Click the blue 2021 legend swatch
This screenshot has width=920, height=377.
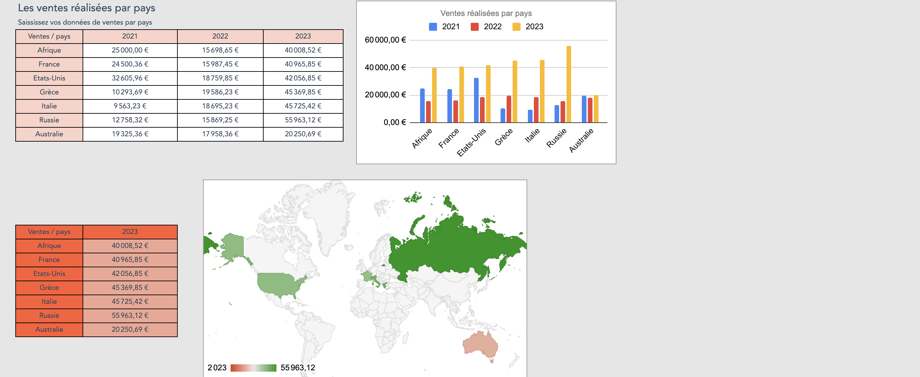(433, 26)
